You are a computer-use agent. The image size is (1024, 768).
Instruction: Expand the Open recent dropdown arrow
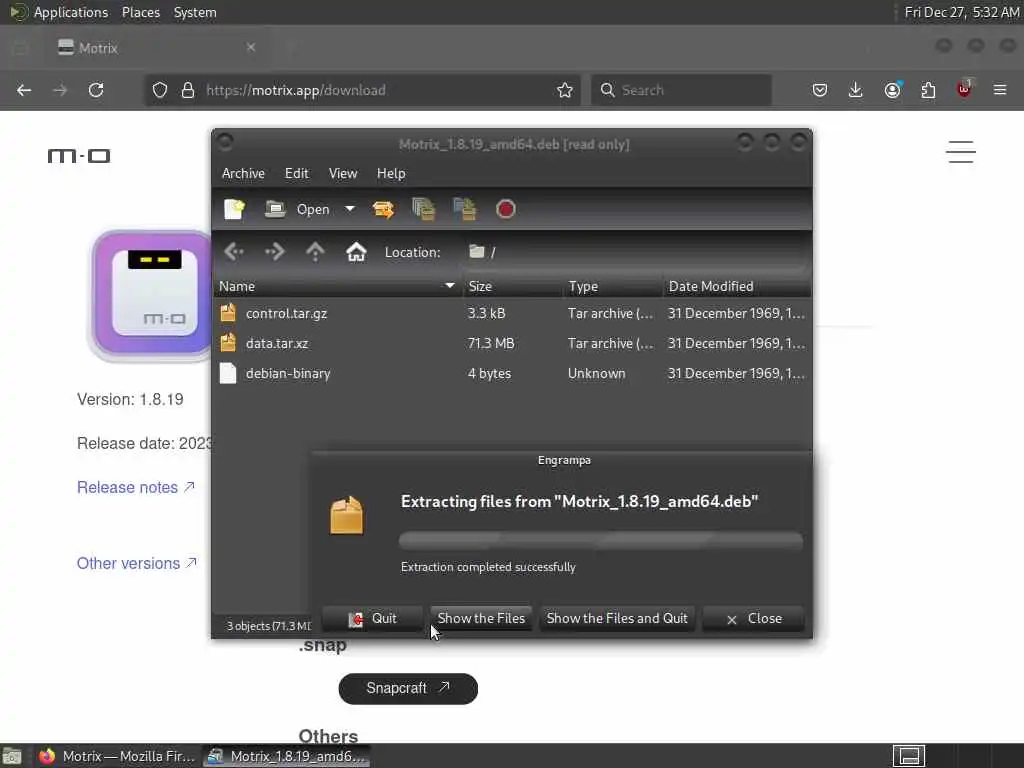point(350,209)
